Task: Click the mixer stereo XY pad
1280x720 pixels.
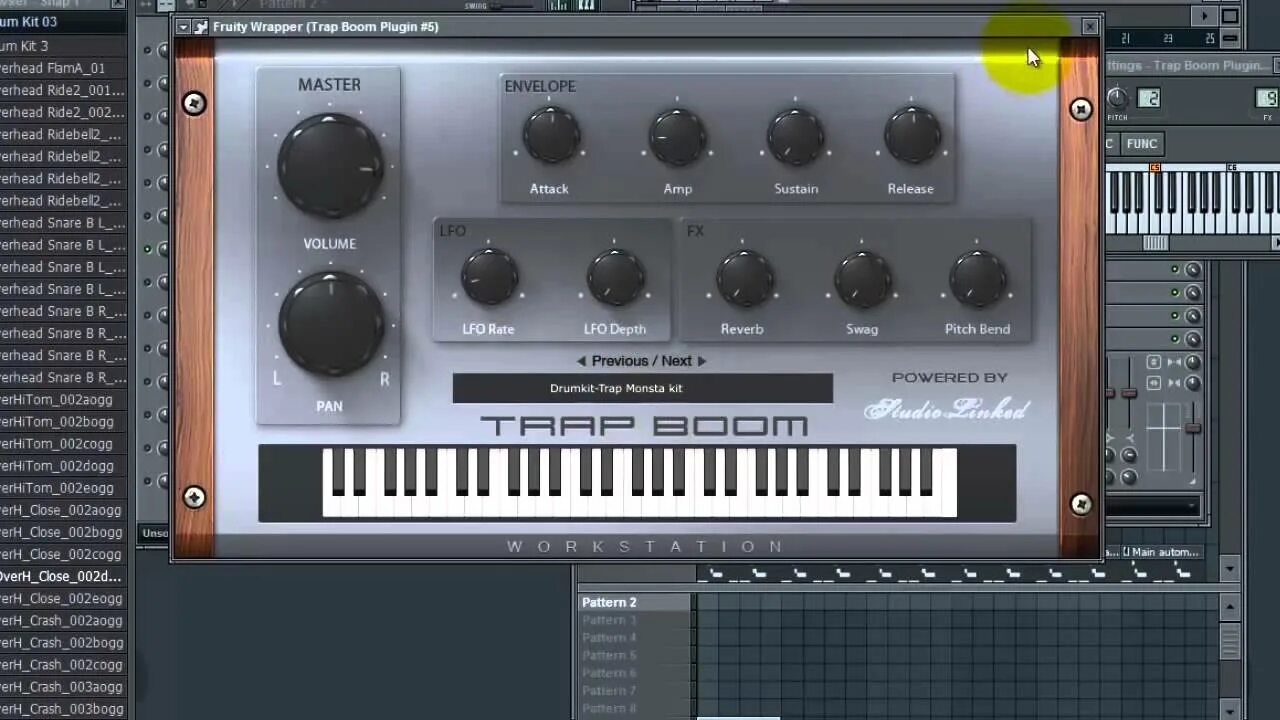Action: click(1163, 437)
